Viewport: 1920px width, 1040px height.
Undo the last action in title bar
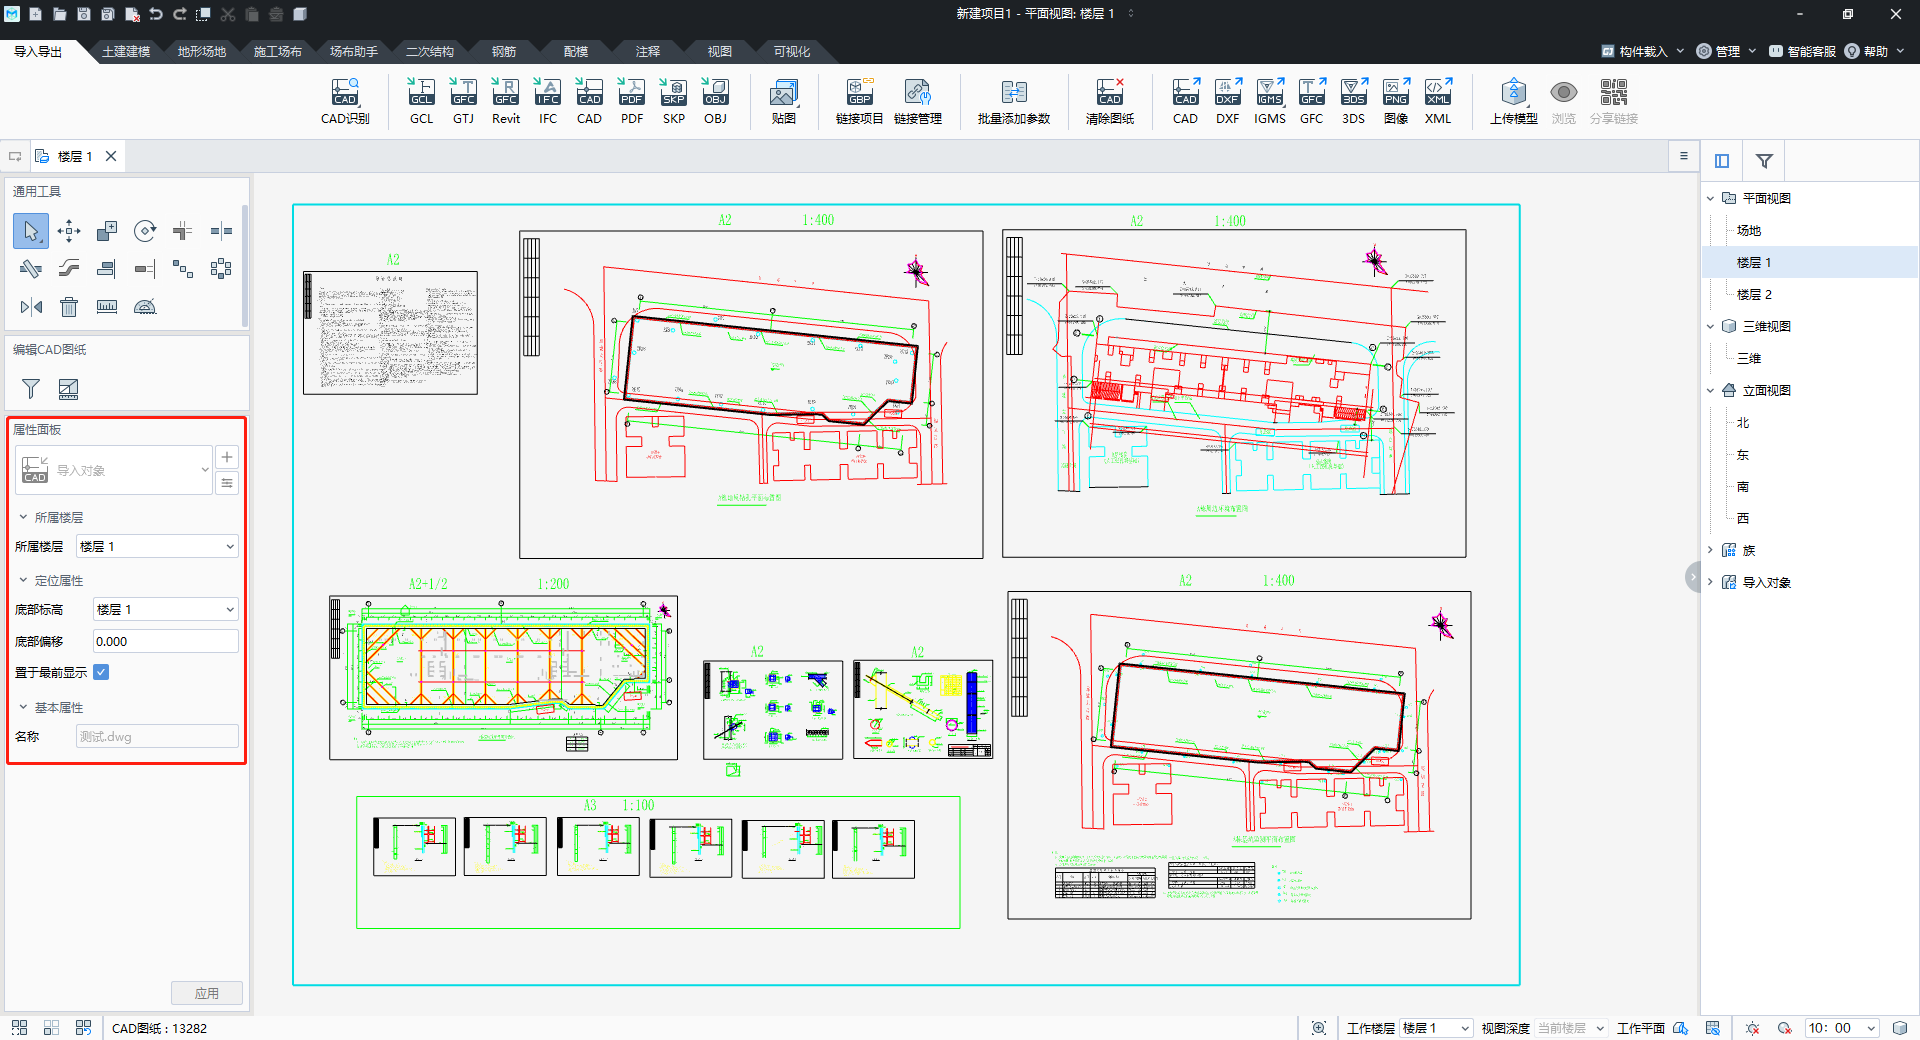click(x=156, y=14)
